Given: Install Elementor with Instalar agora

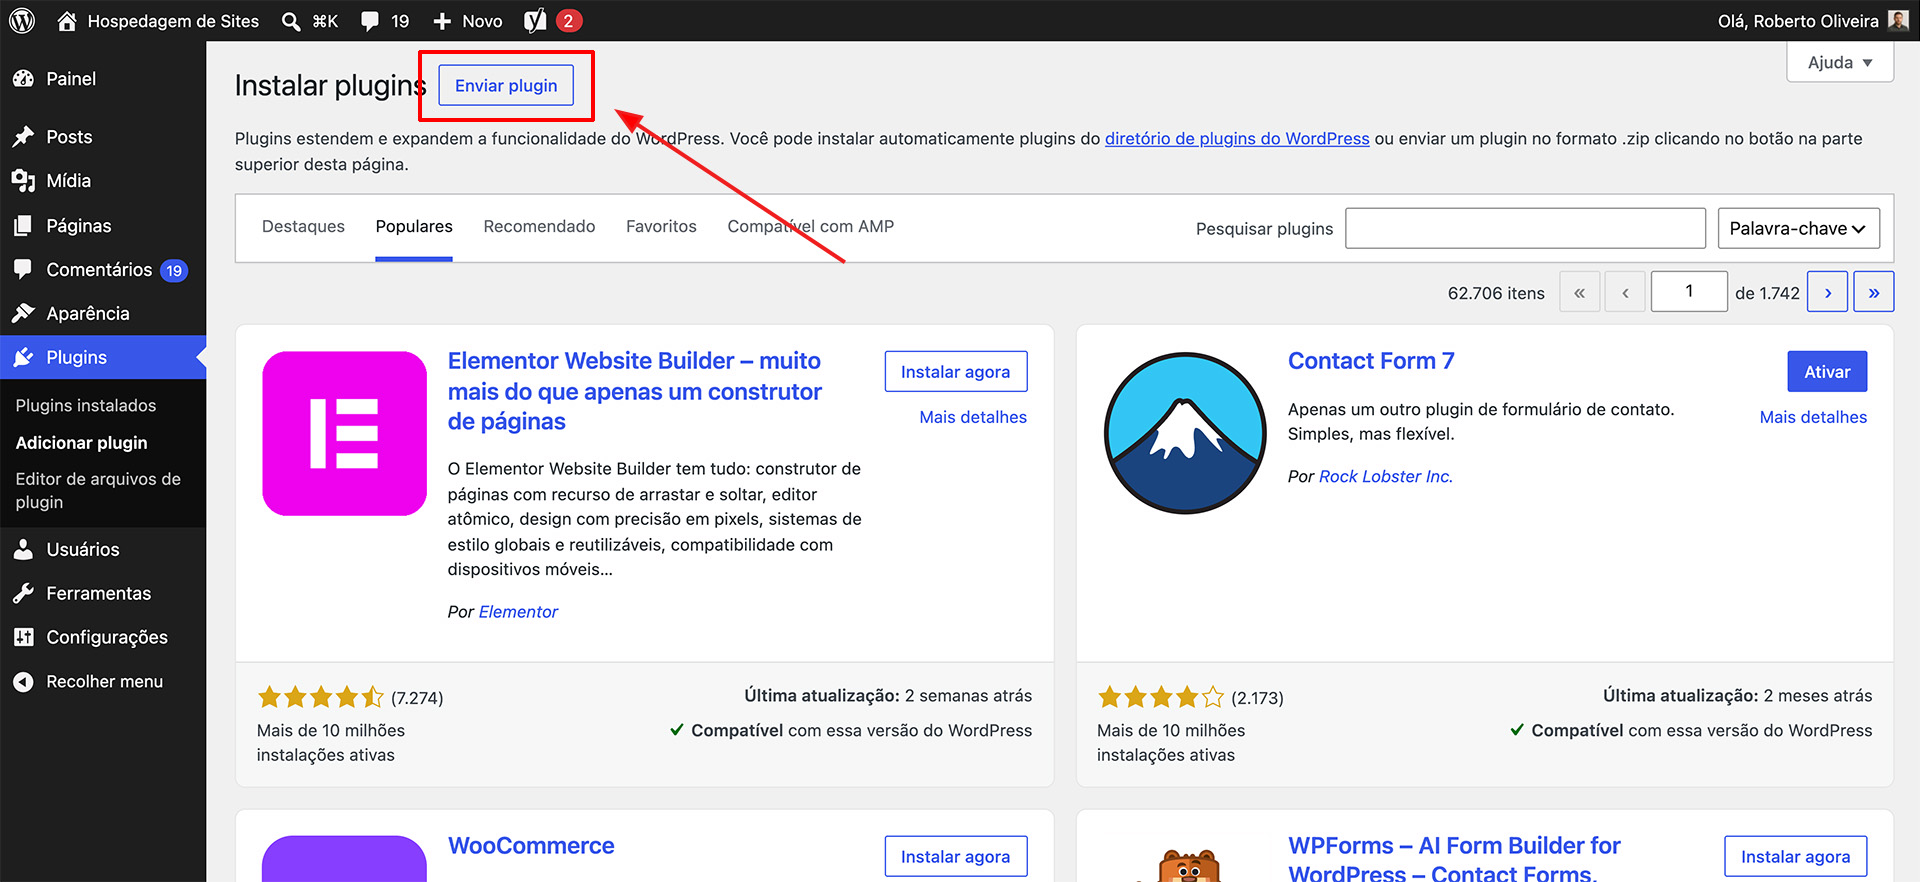Looking at the screenshot, I should 955,371.
